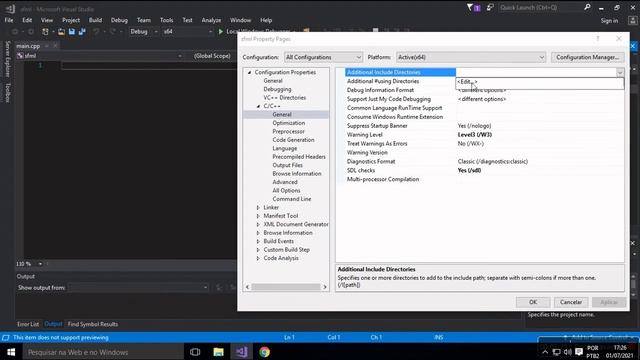Open the Analyze menu
Image resolution: width=640 pixels, height=360 pixels.
tap(211, 20)
